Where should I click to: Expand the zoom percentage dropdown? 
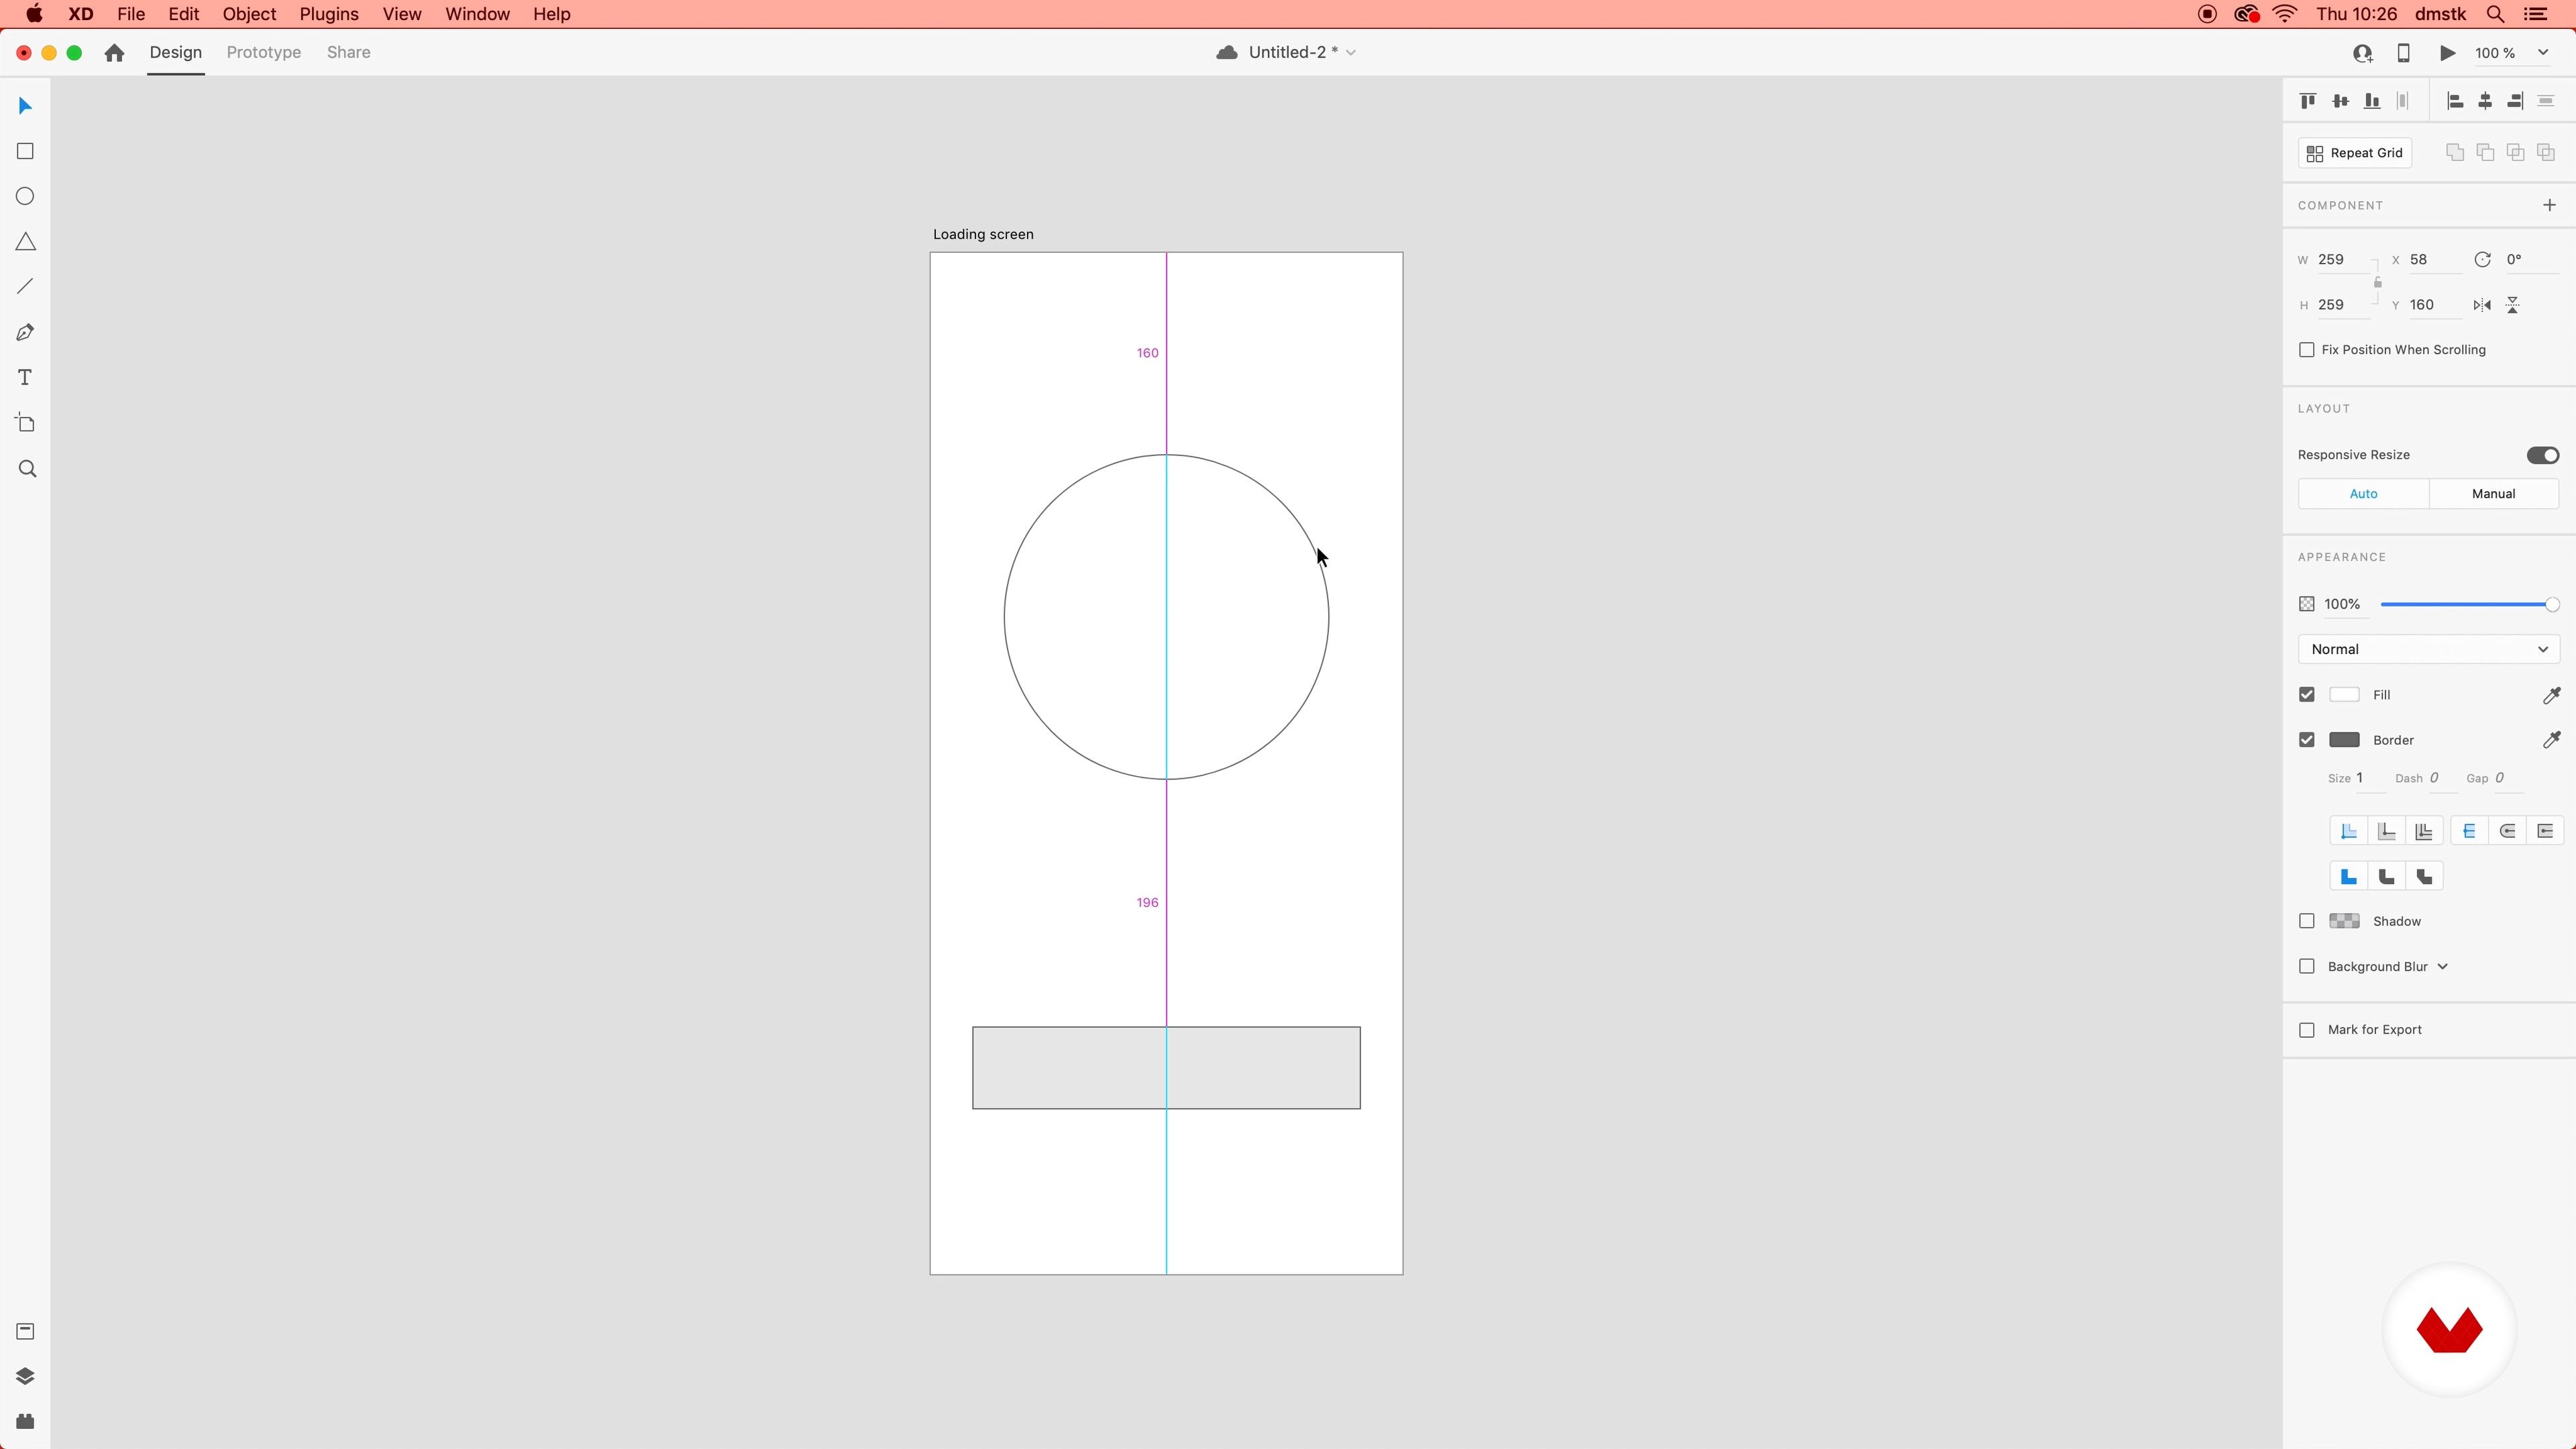click(2543, 53)
